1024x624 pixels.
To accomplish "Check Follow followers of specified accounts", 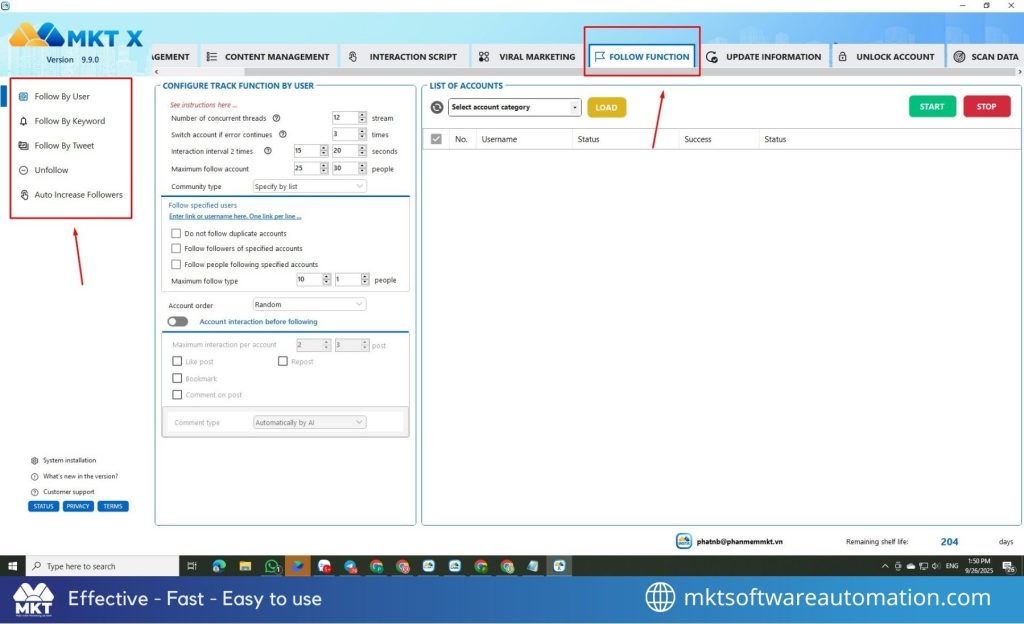I will pyautogui.click(x=176, y=249).
